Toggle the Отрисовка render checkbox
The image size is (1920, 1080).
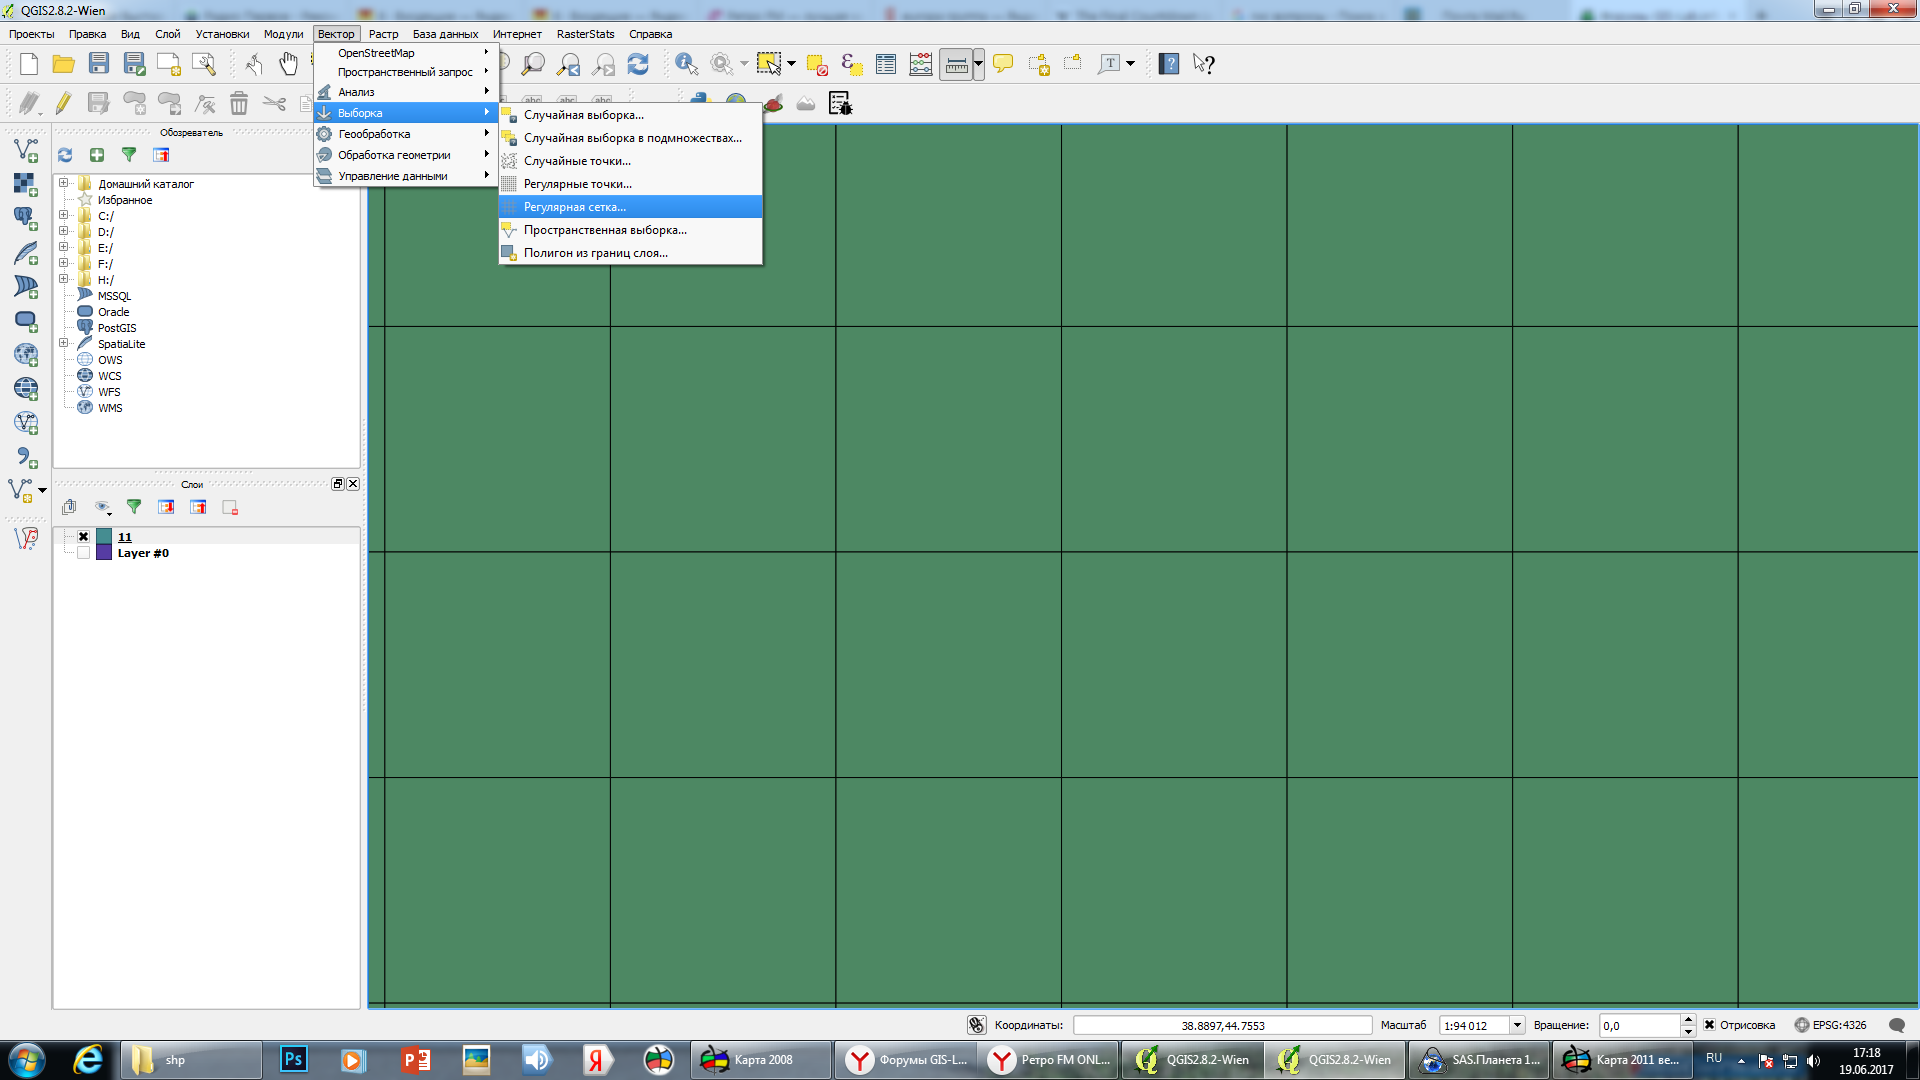(x=1710, y=1025)
